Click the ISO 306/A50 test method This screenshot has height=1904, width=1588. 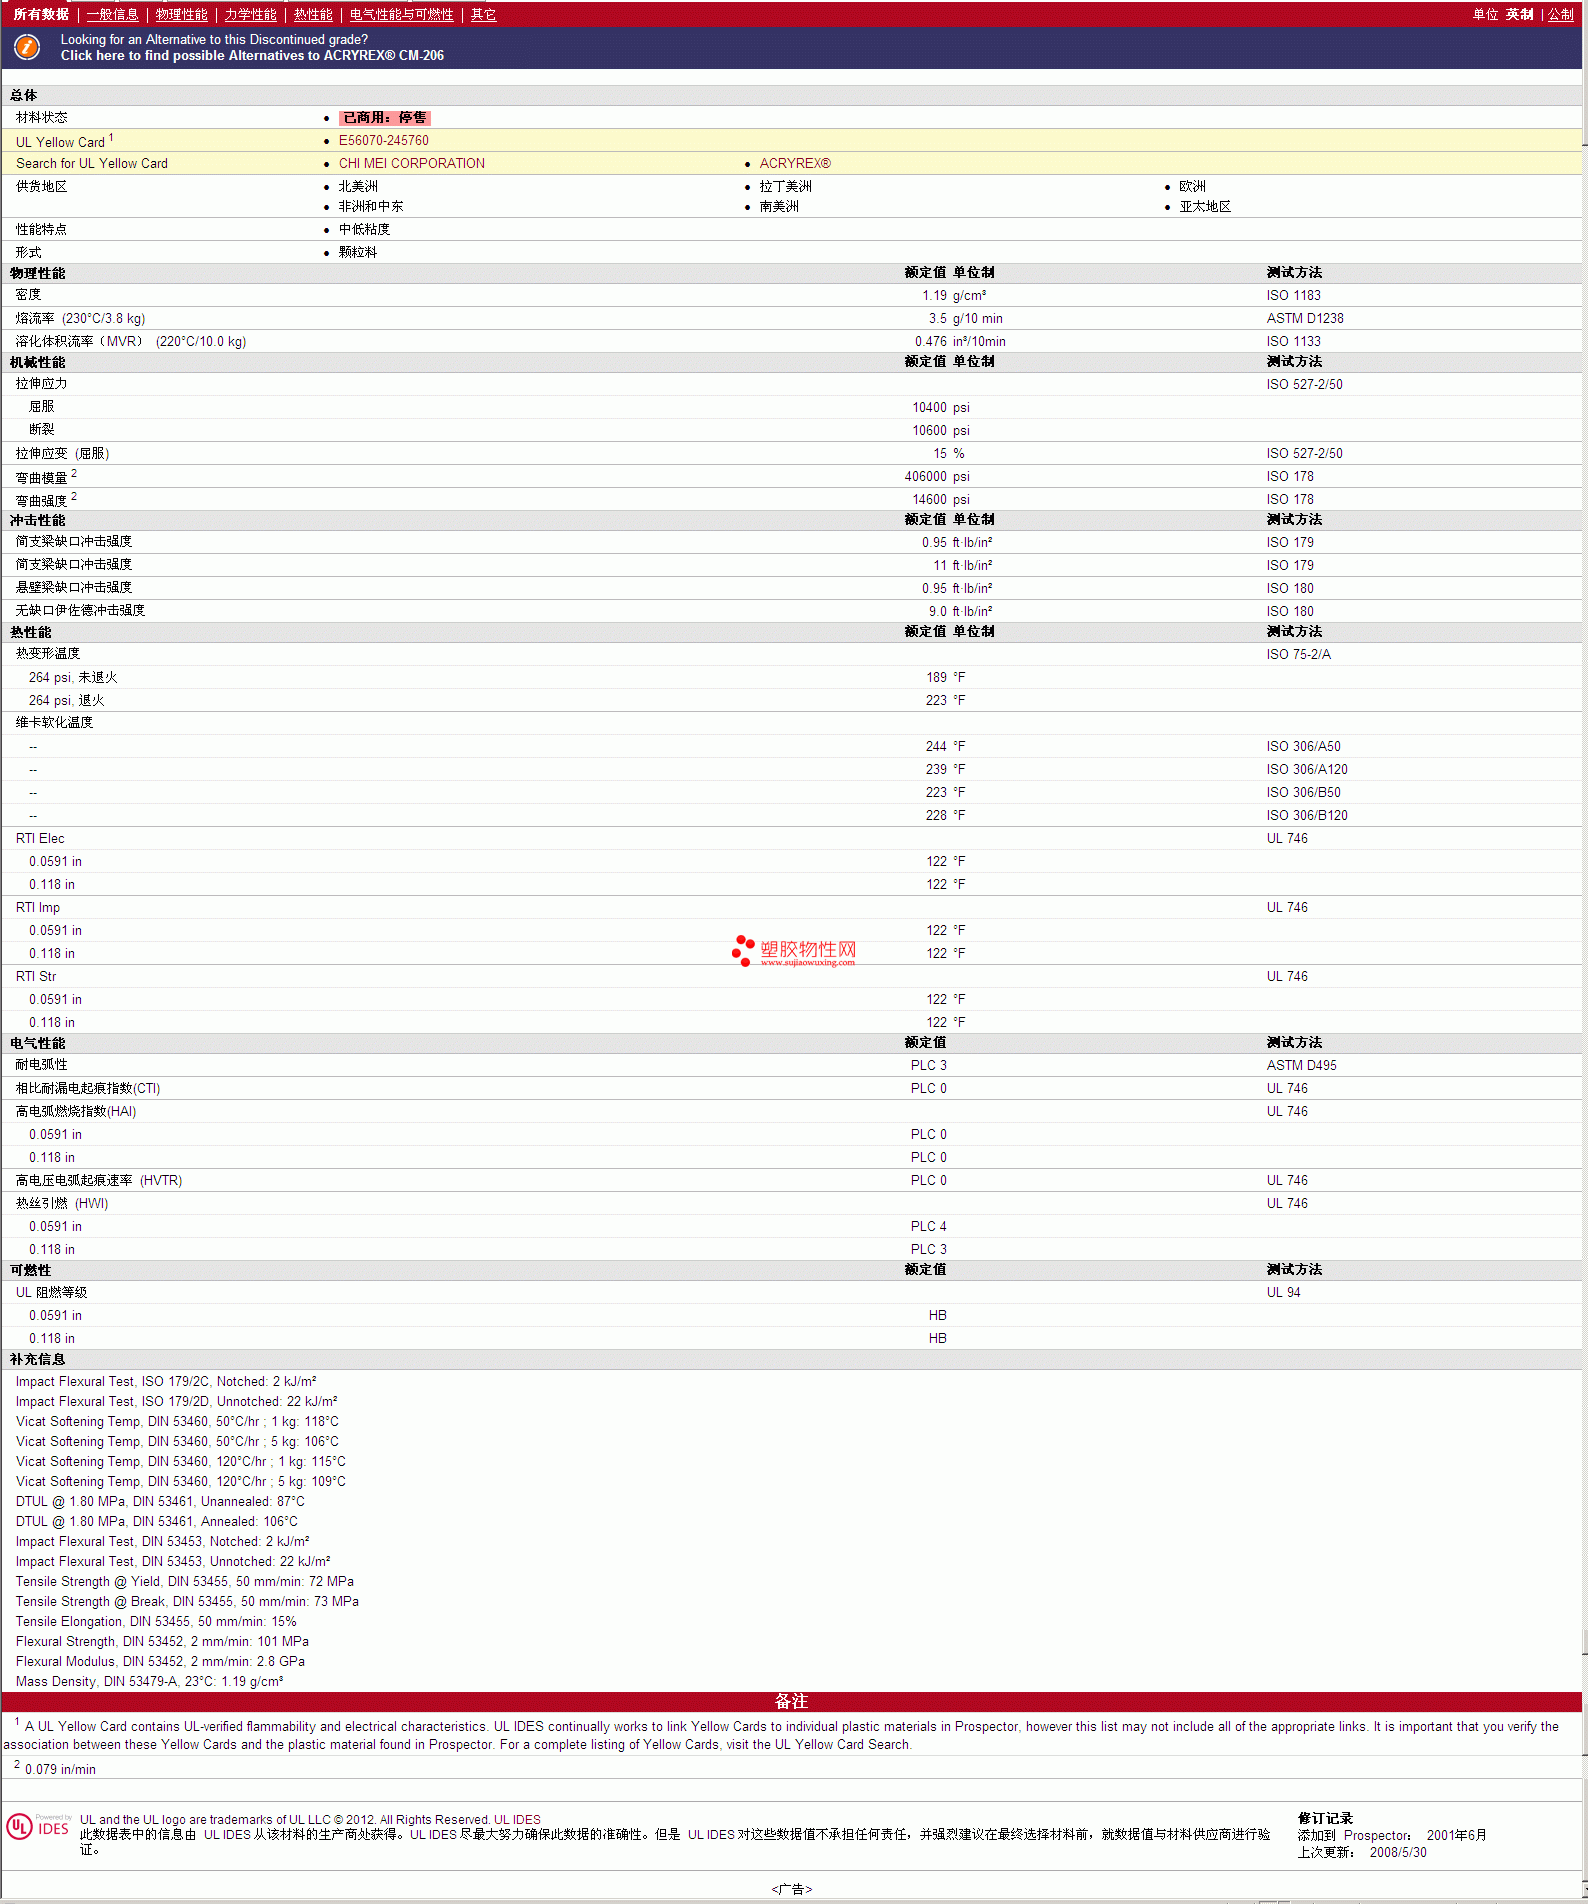coord(1303,746)
